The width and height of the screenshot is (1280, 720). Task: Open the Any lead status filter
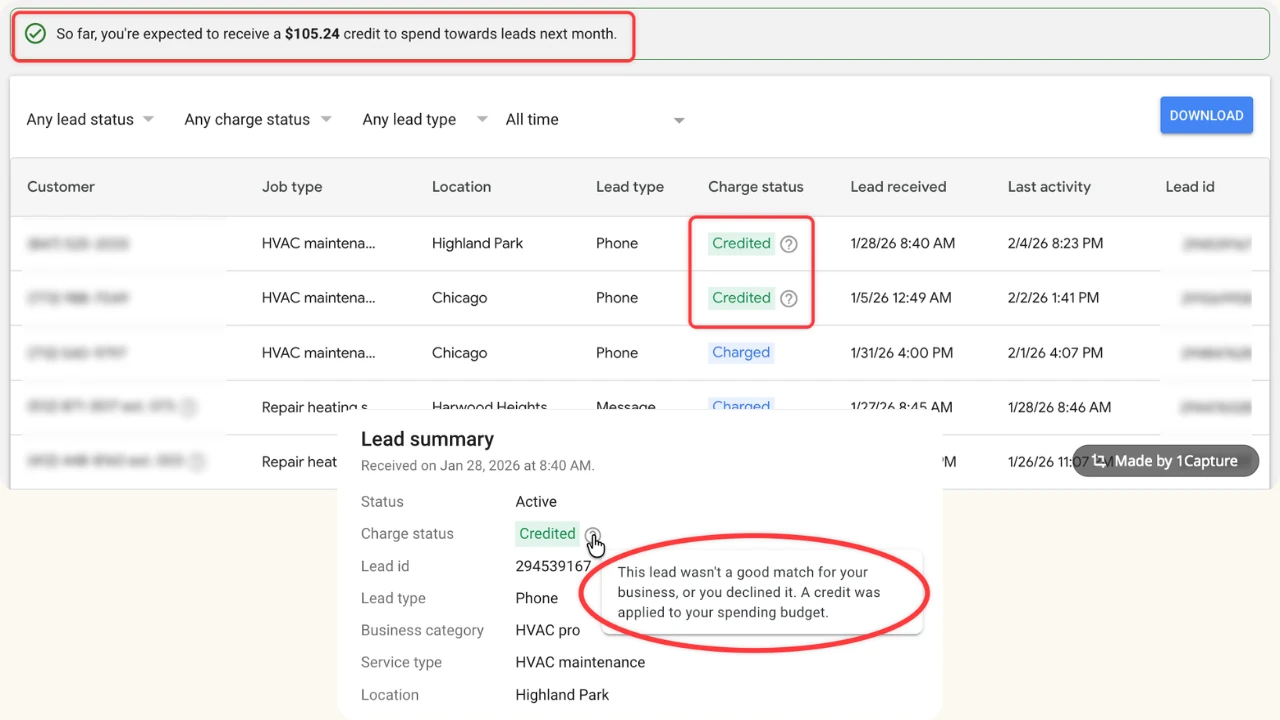click(x=90, y=120)
